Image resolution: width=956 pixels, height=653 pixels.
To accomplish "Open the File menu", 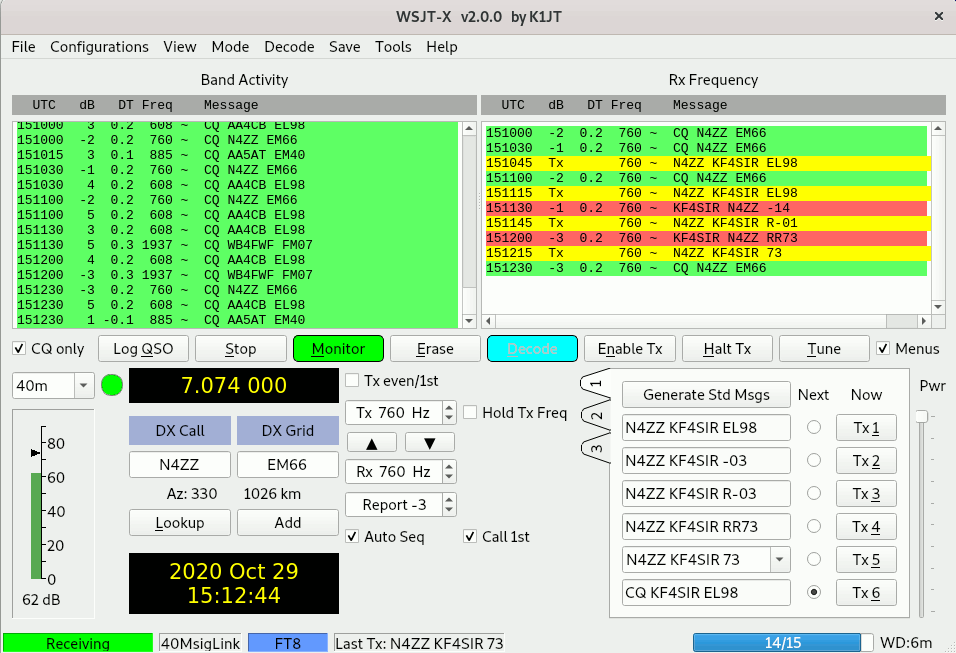I will [23, 47].
